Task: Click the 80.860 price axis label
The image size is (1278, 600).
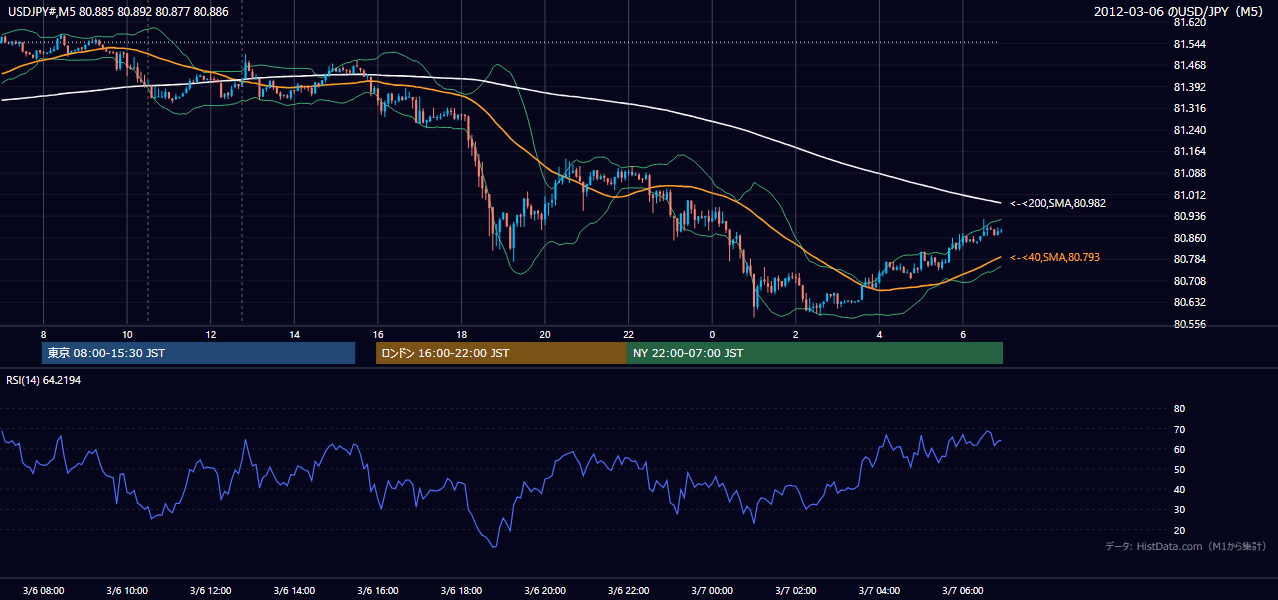Action: point(1188,238)
